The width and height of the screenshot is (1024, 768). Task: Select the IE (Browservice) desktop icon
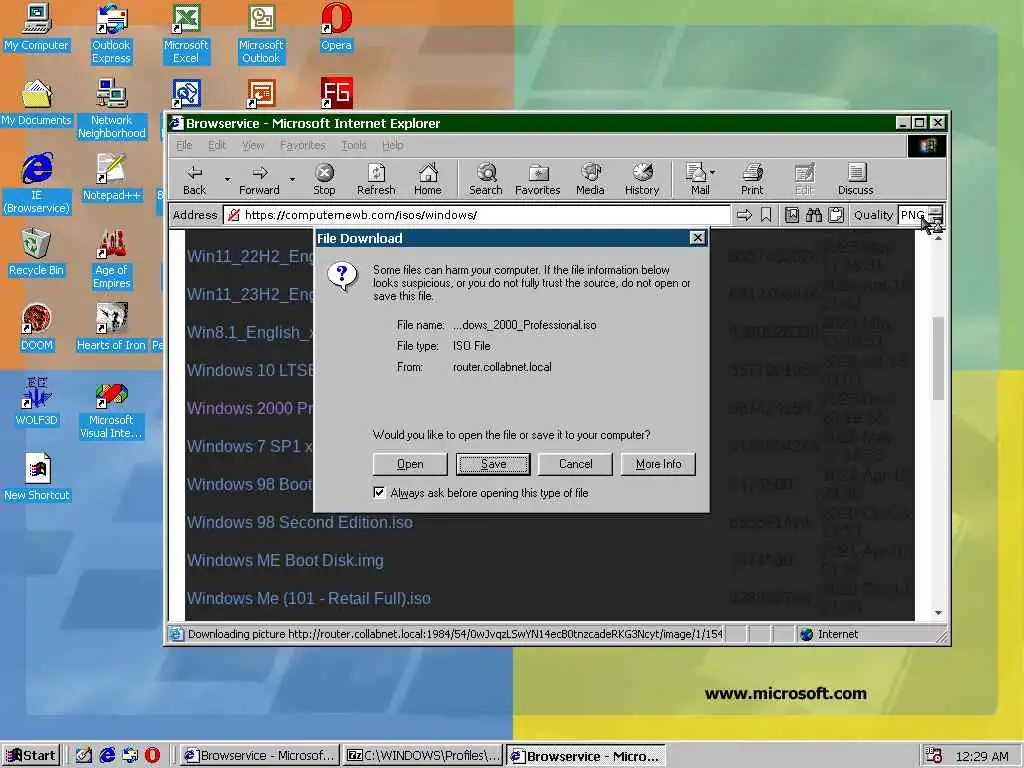tap(37, 184)
